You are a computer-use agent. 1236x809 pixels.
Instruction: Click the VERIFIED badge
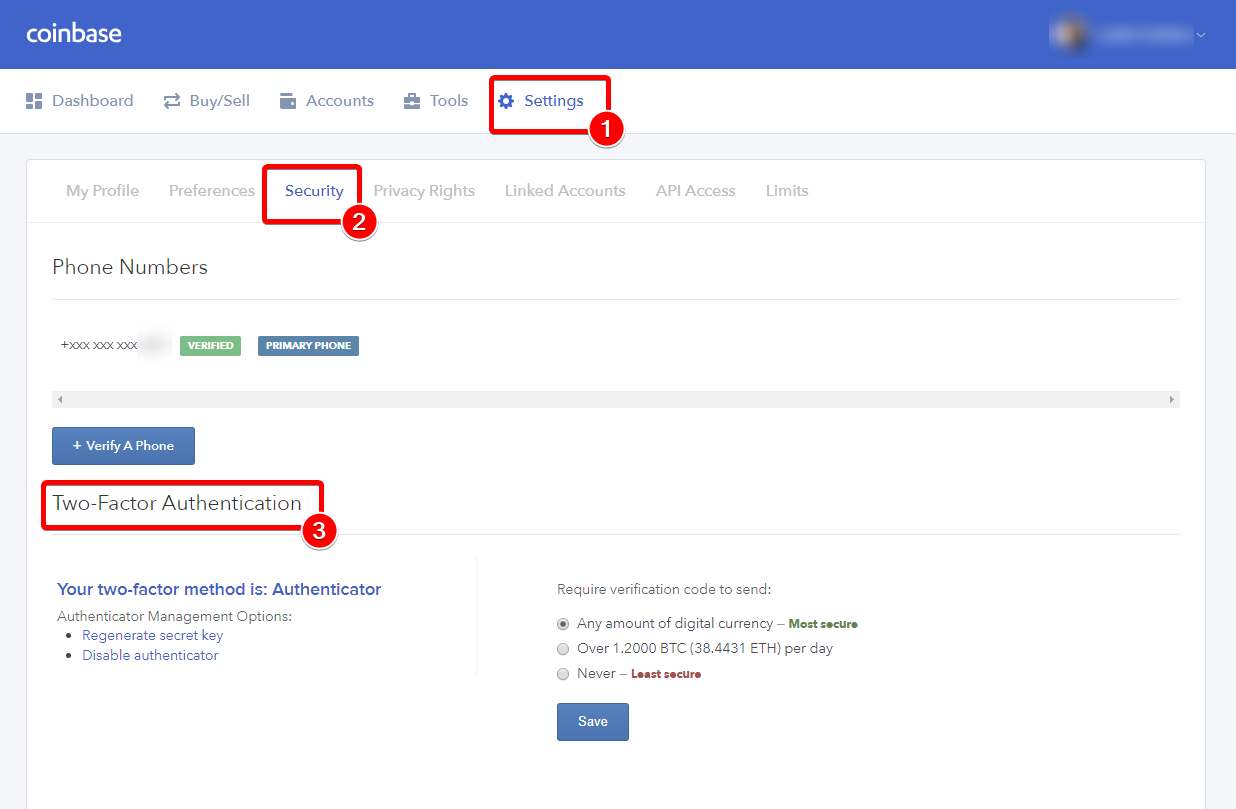click(210, 346)
